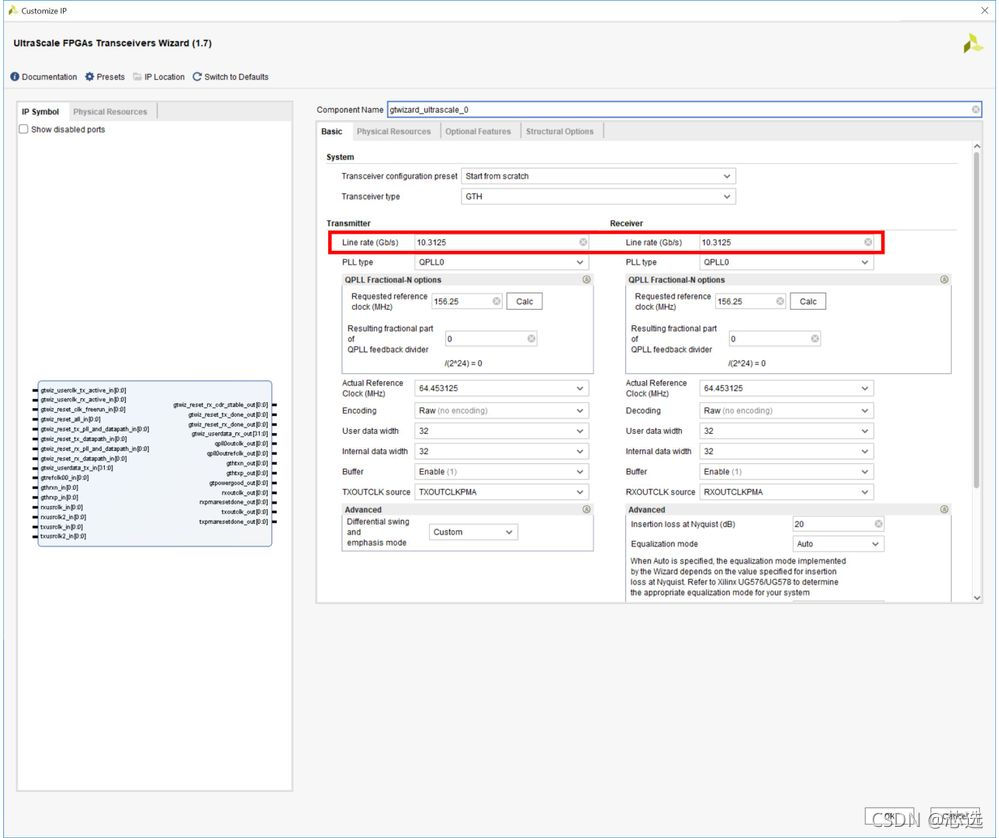This screenshot has height=838, width=999.
Task: Open Transceiver configuration preset dropdown
Action: coord(598,176)
